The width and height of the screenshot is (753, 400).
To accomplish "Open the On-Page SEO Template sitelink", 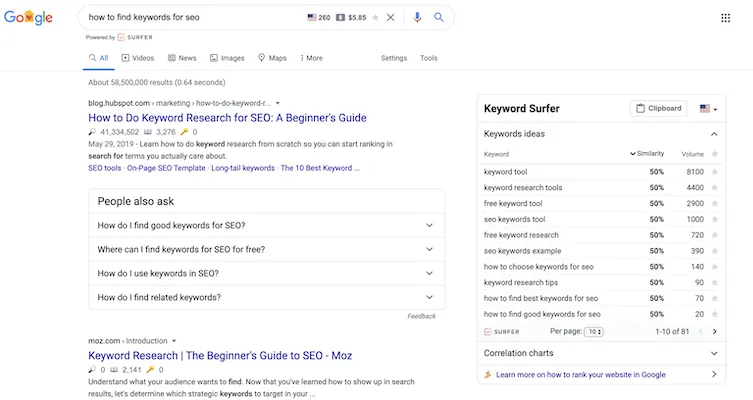I will (x=166, y=168).
